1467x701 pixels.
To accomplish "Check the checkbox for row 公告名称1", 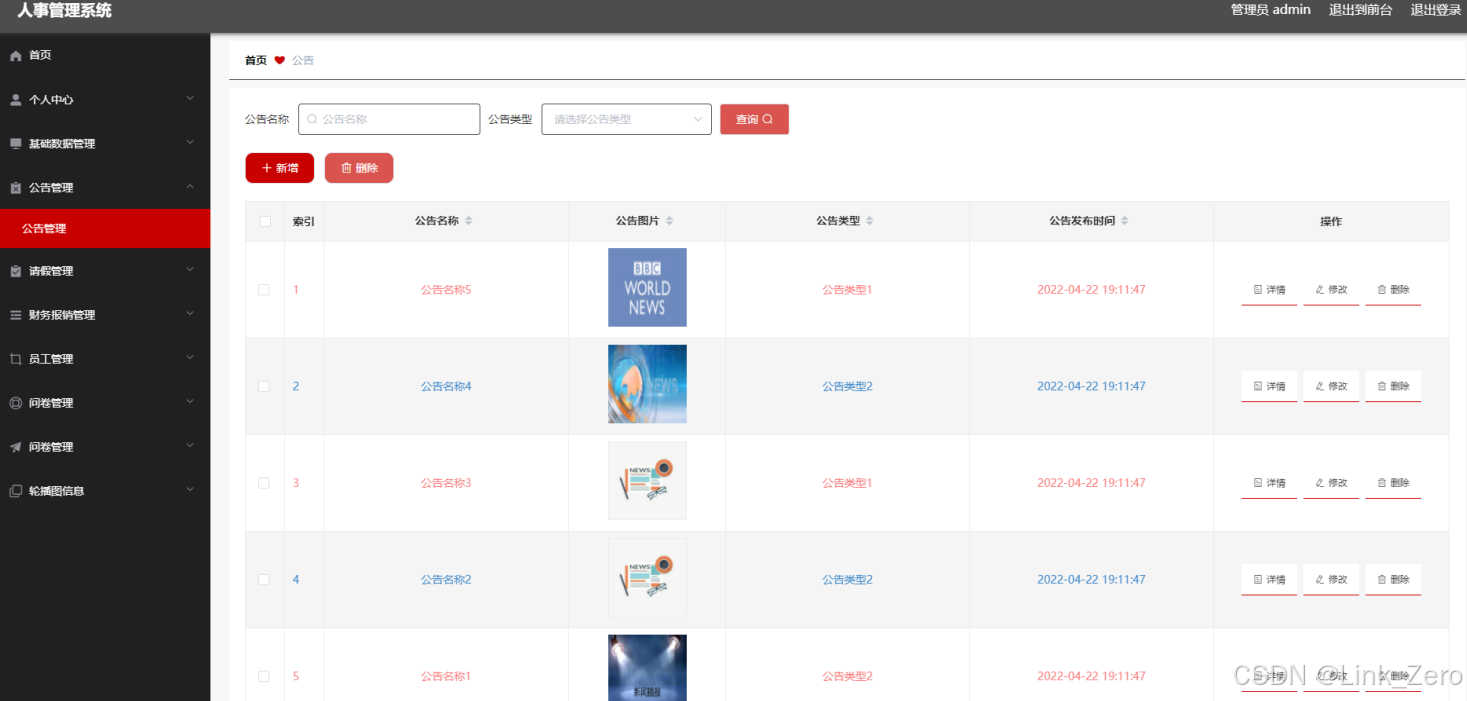I will pyautogui.click(x=264, y=676).
